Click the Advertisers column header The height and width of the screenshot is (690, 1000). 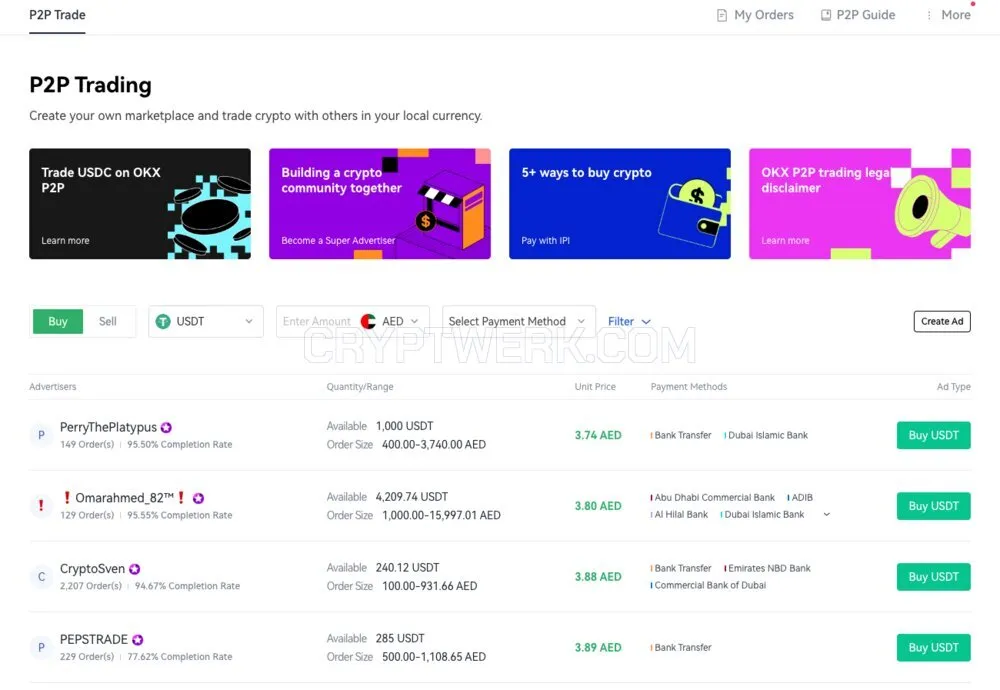click(53, 386)
